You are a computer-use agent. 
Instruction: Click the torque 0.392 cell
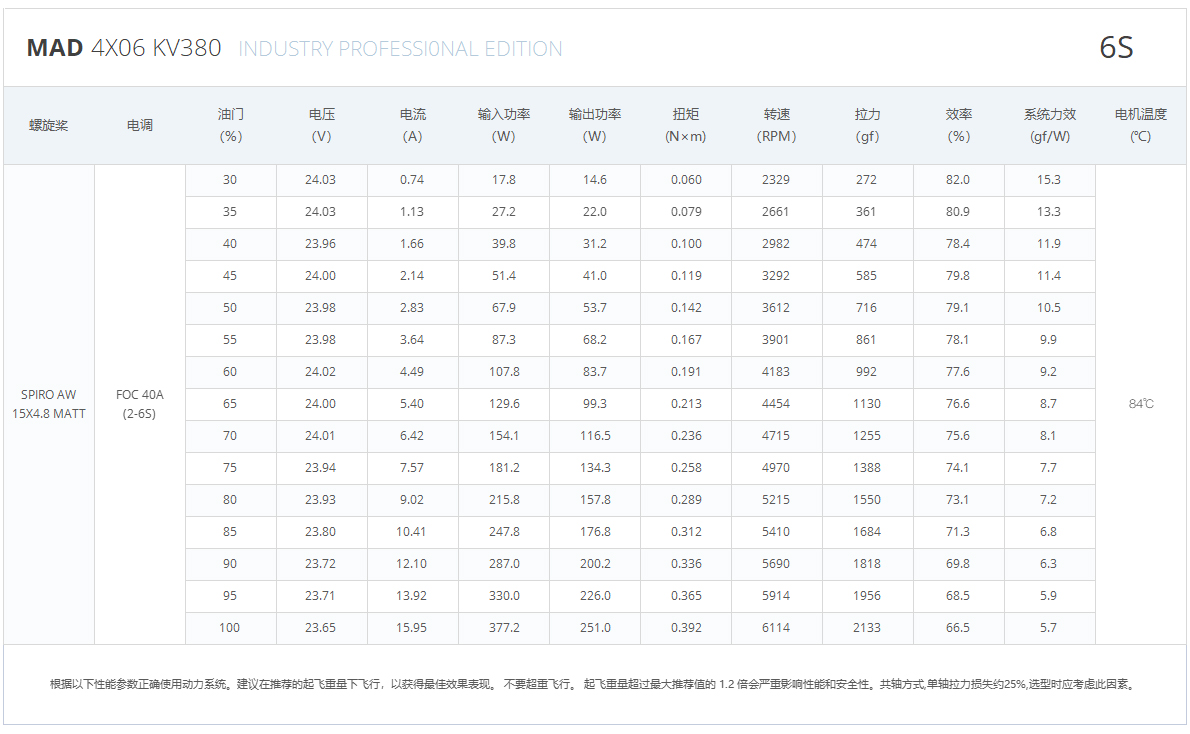pos(686,628)
